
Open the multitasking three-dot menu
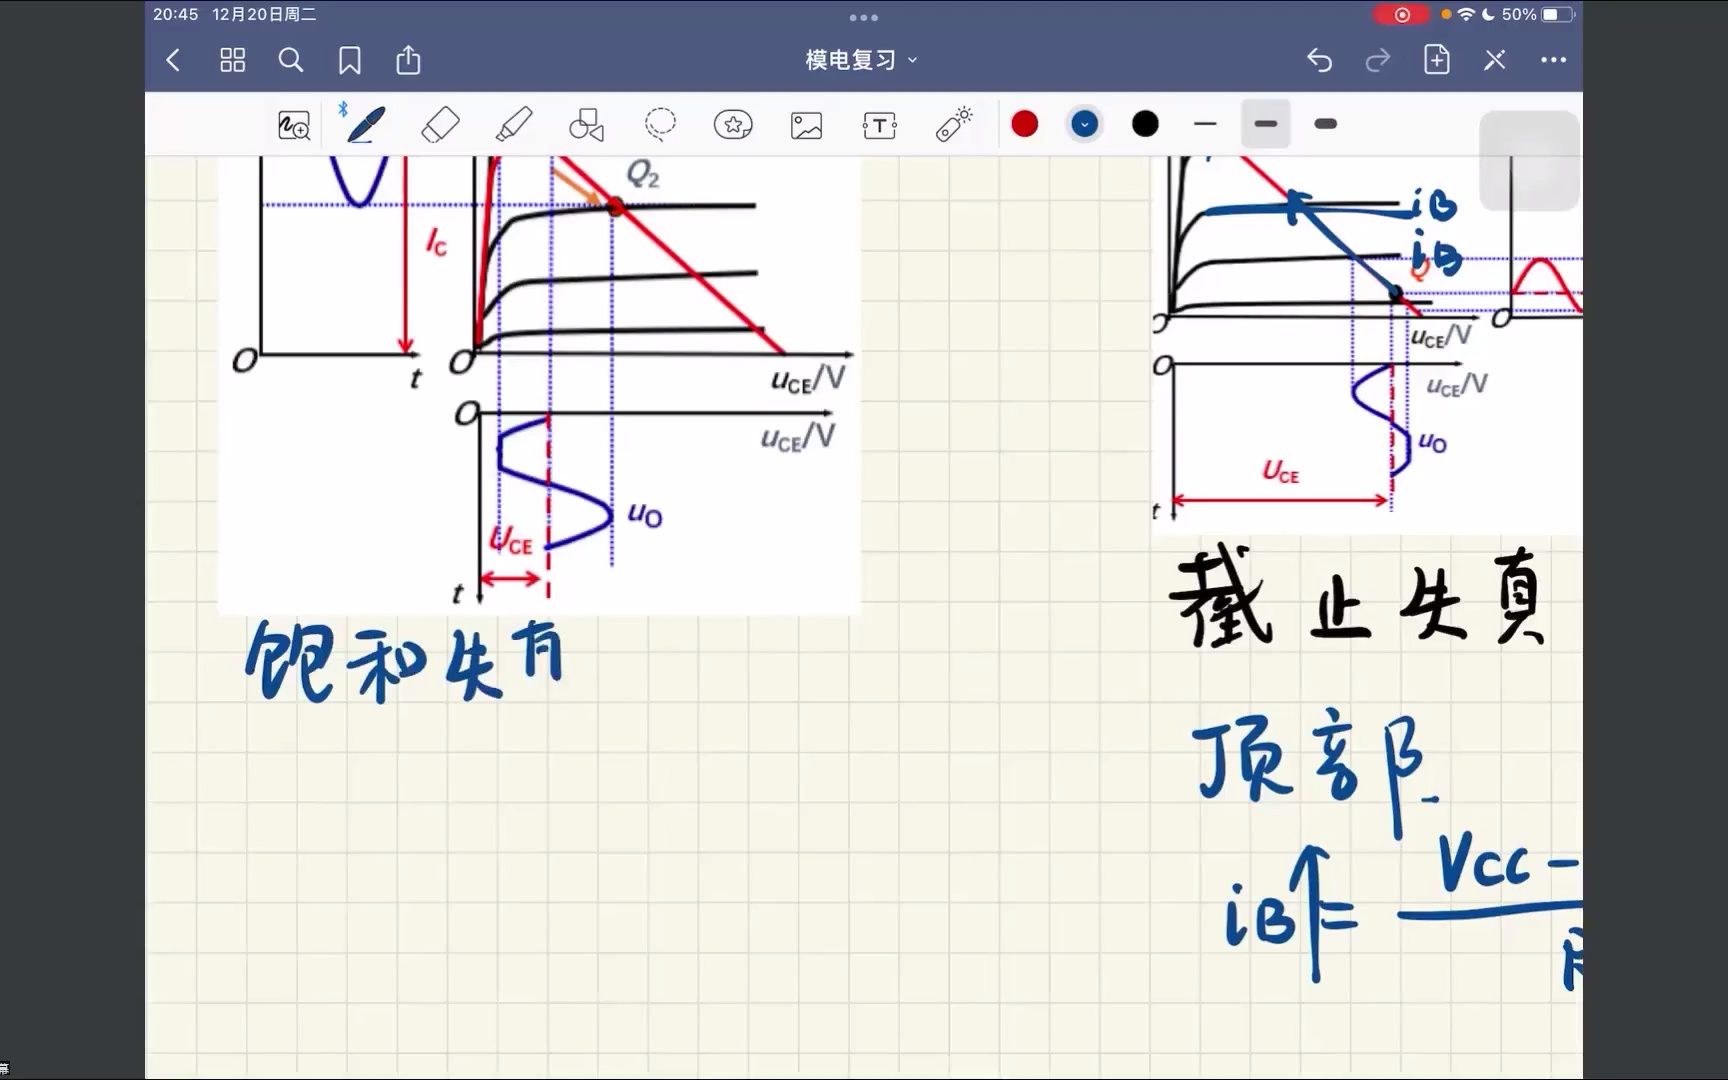point(863,17)
